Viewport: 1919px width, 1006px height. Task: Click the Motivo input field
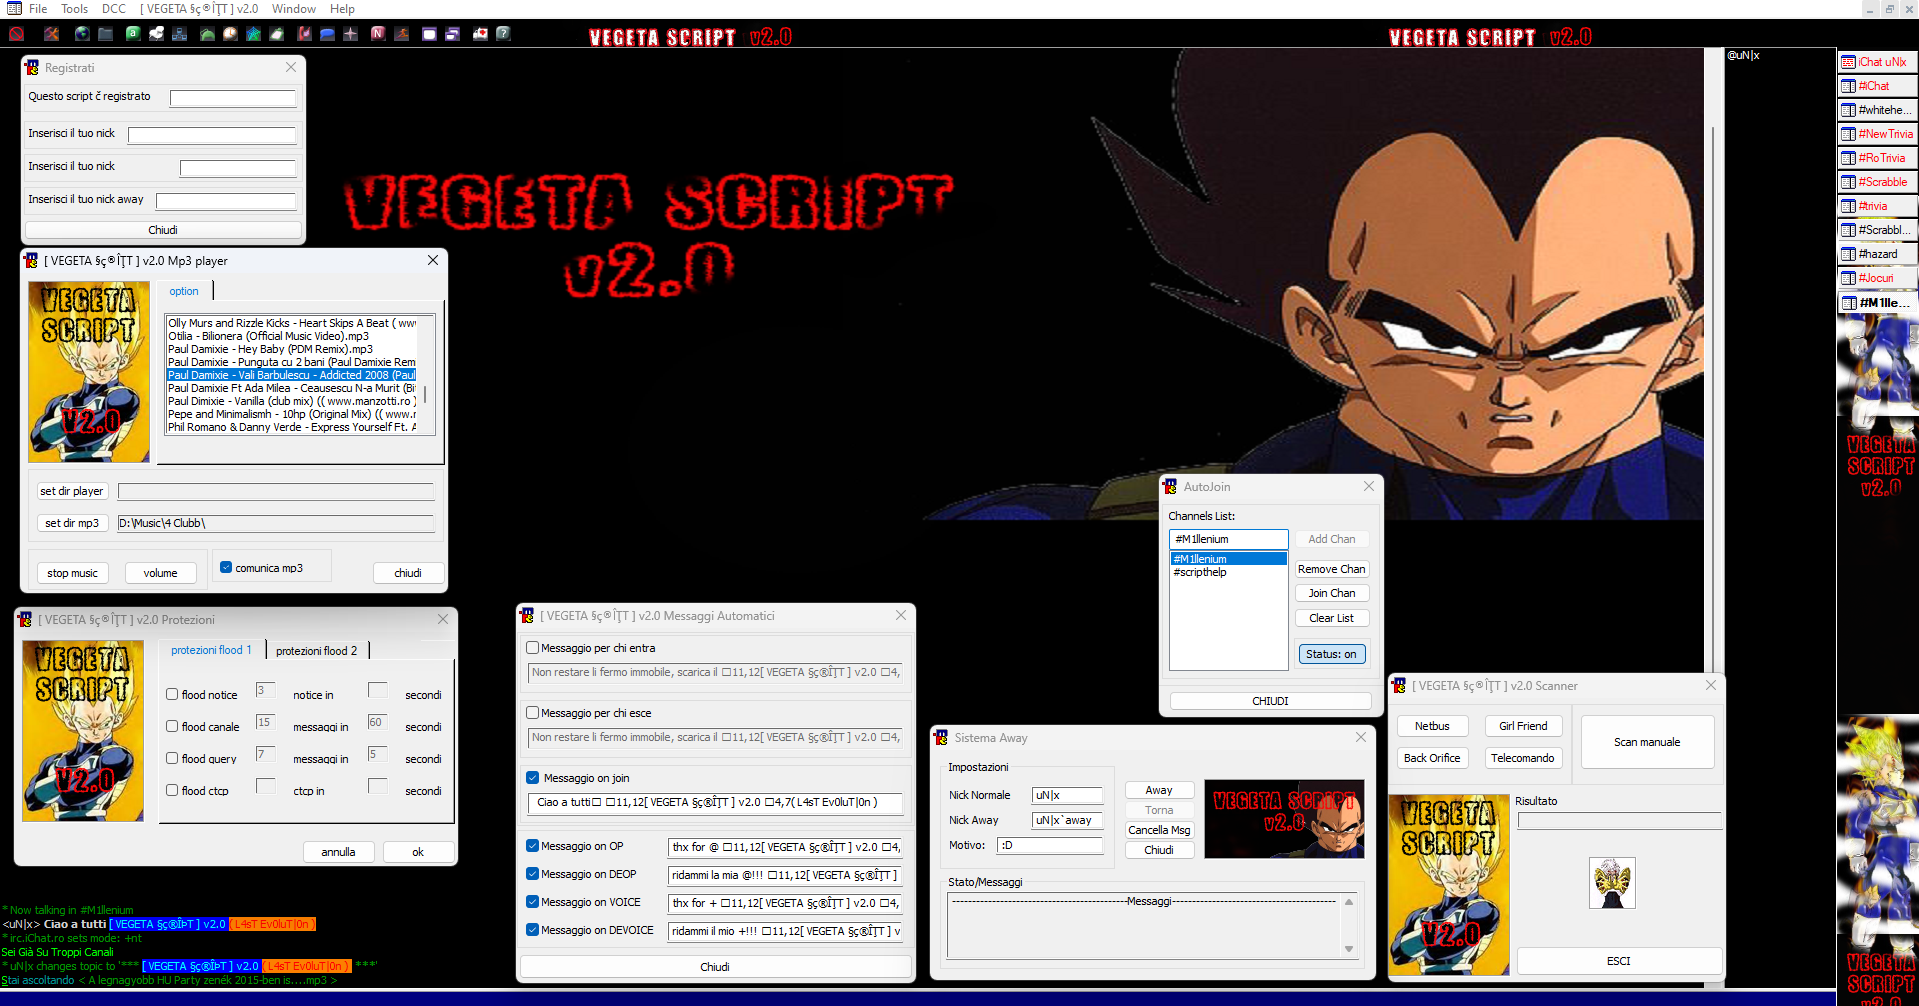pyautogui.click(x=1050, y=845)
